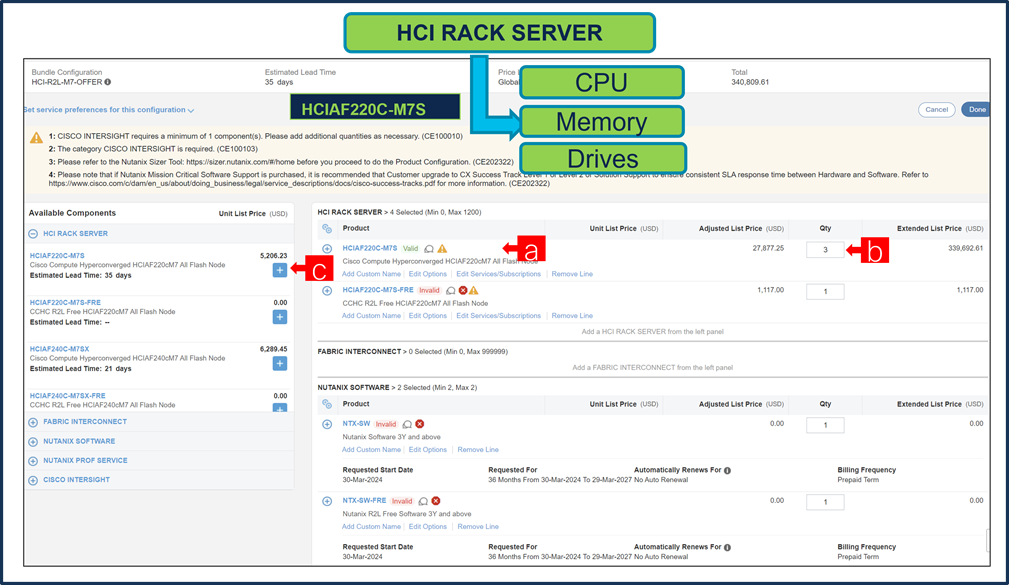Click the Extended List Price 339,692.61

[965, 248]
